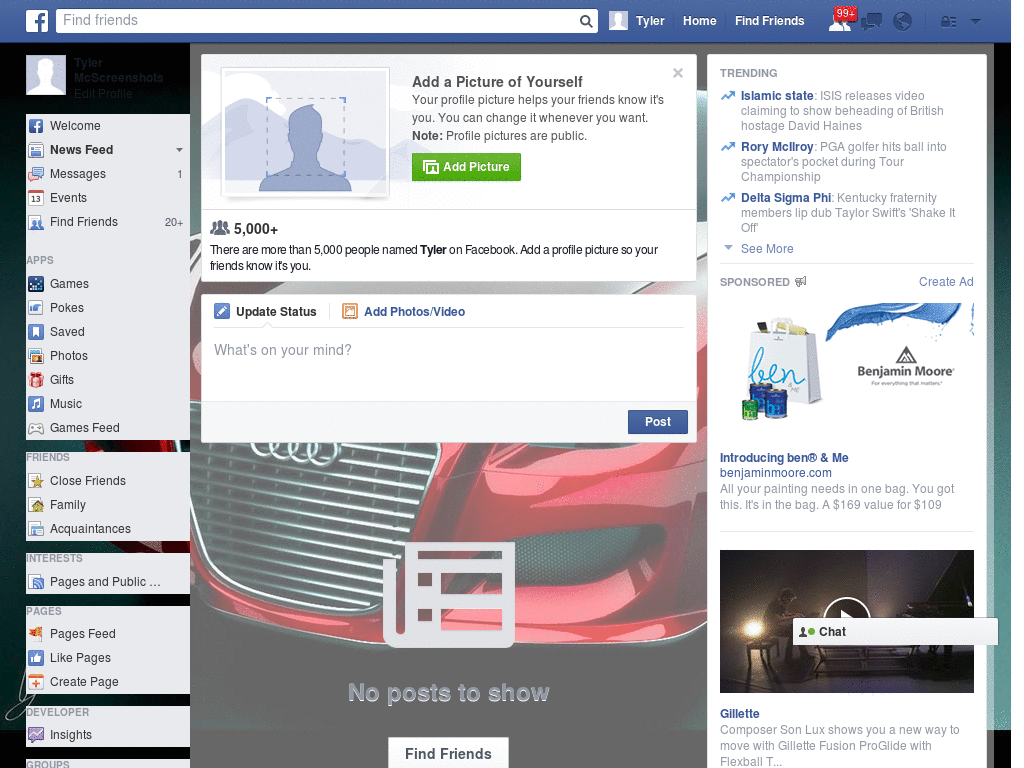The width and height of the screenshot is (1024, 768).
Task: Click Home in the top menu bar
Action: tap(699, 20)
